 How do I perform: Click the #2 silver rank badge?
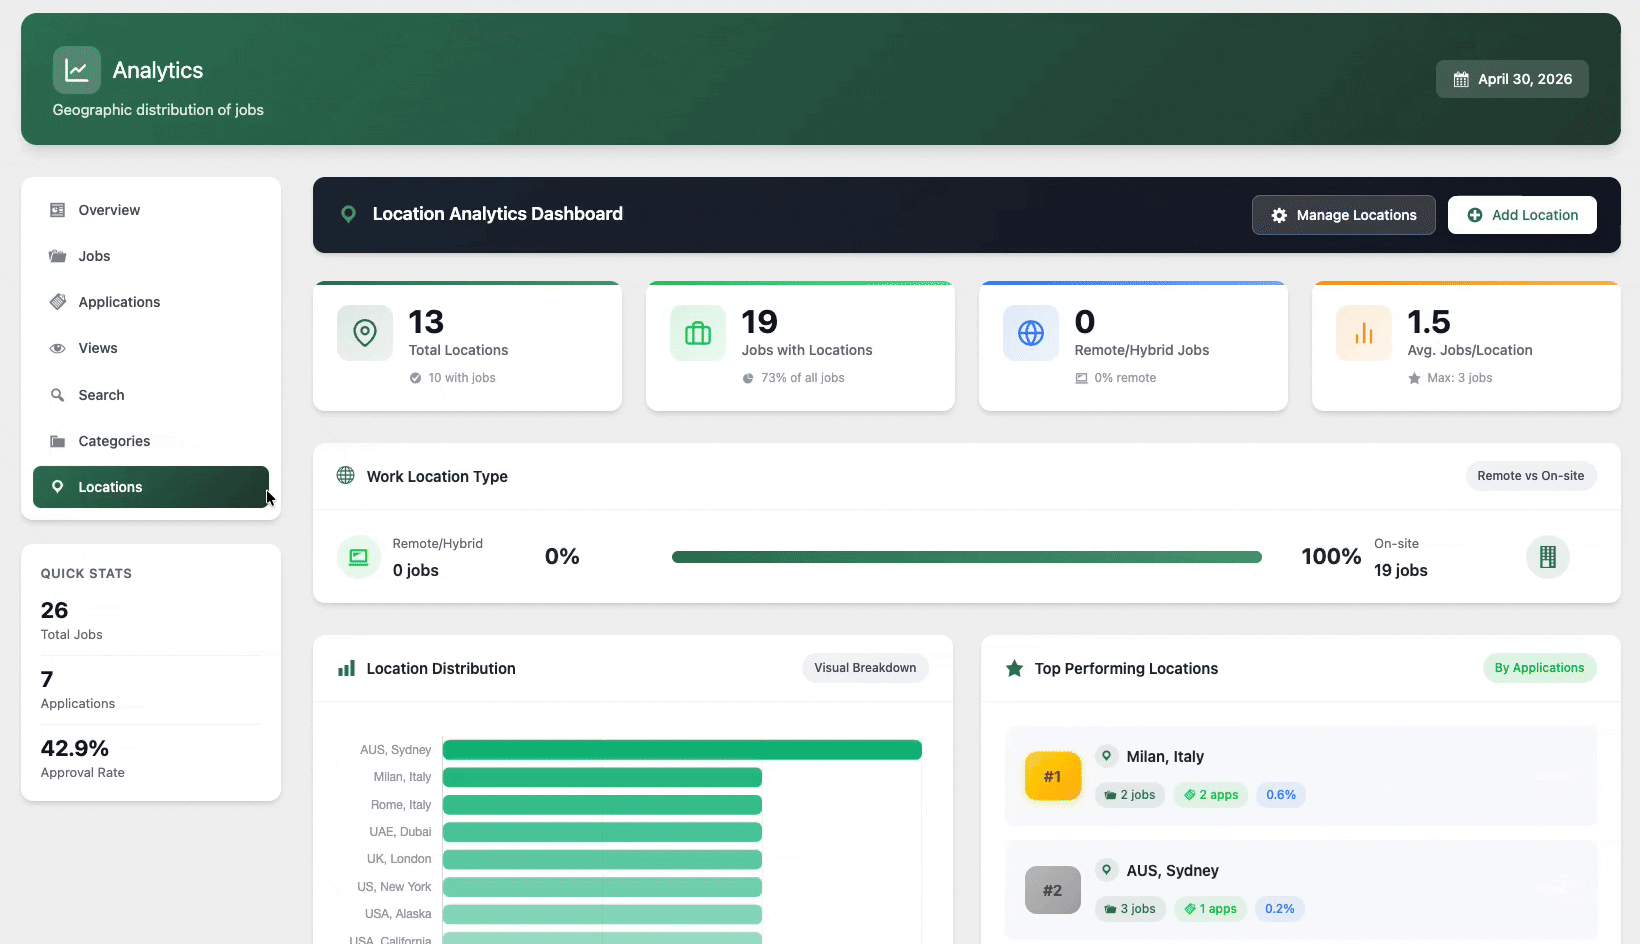(x=1053, y=890)
